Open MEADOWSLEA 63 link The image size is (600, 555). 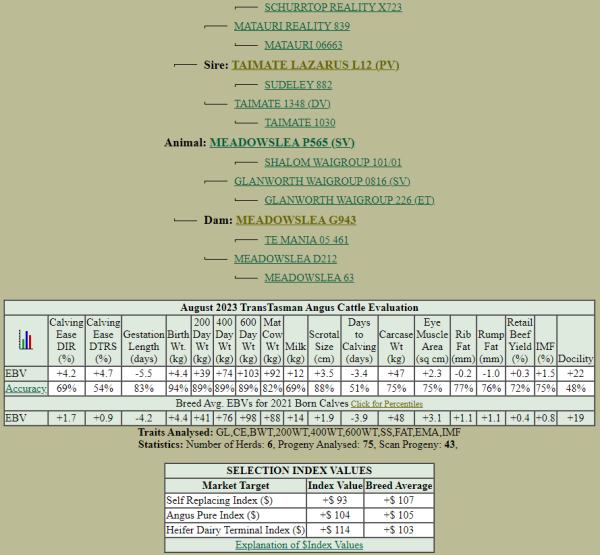[309, 278]
